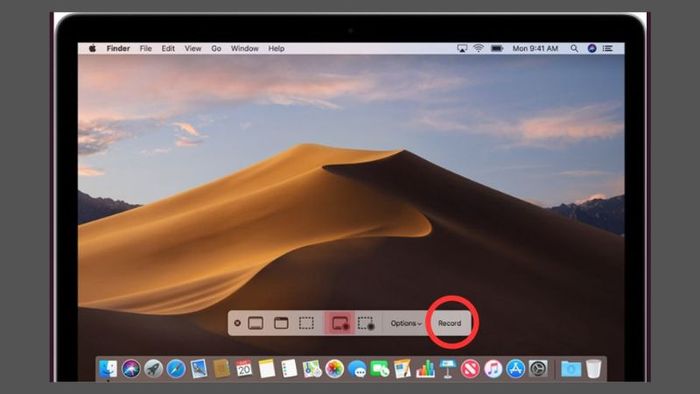Click the AirPlay display icon in menu bar
Screen dimensions: 700x394
462,48
